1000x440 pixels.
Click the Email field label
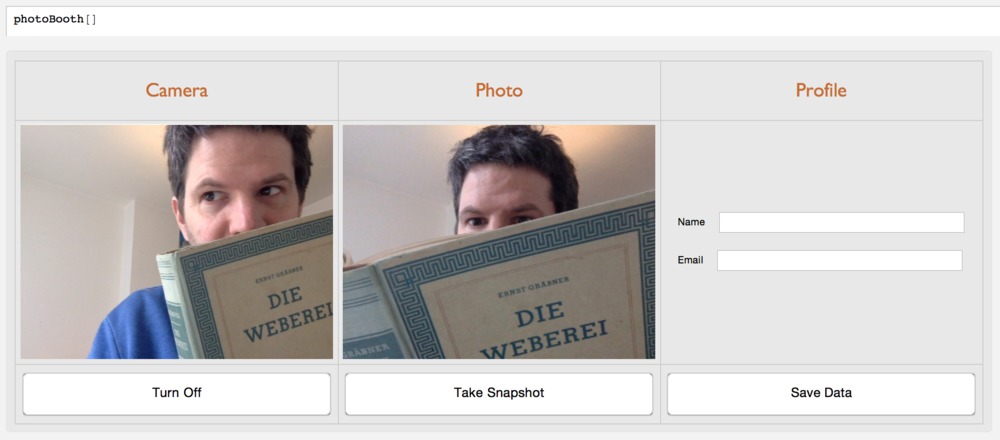pos(690,260)
